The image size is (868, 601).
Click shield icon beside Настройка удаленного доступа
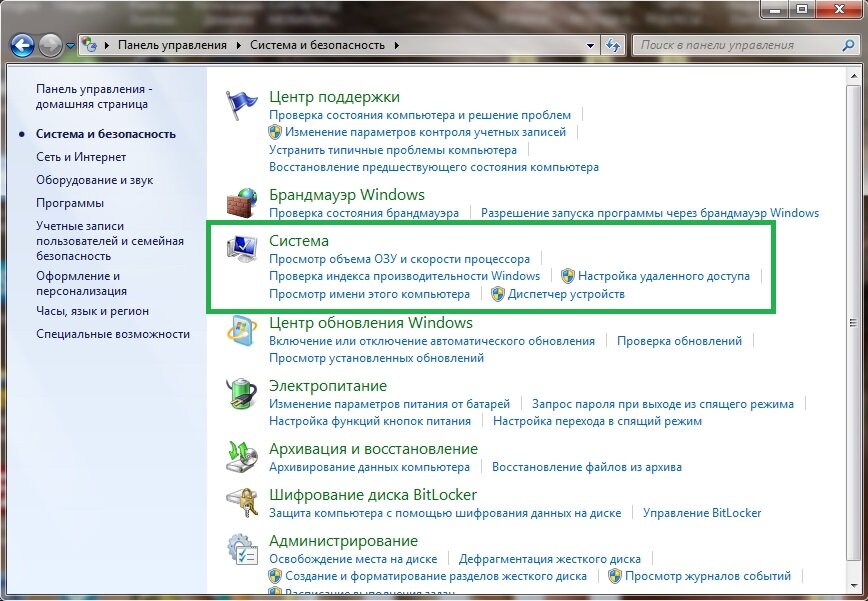click(x=568, y=276)
